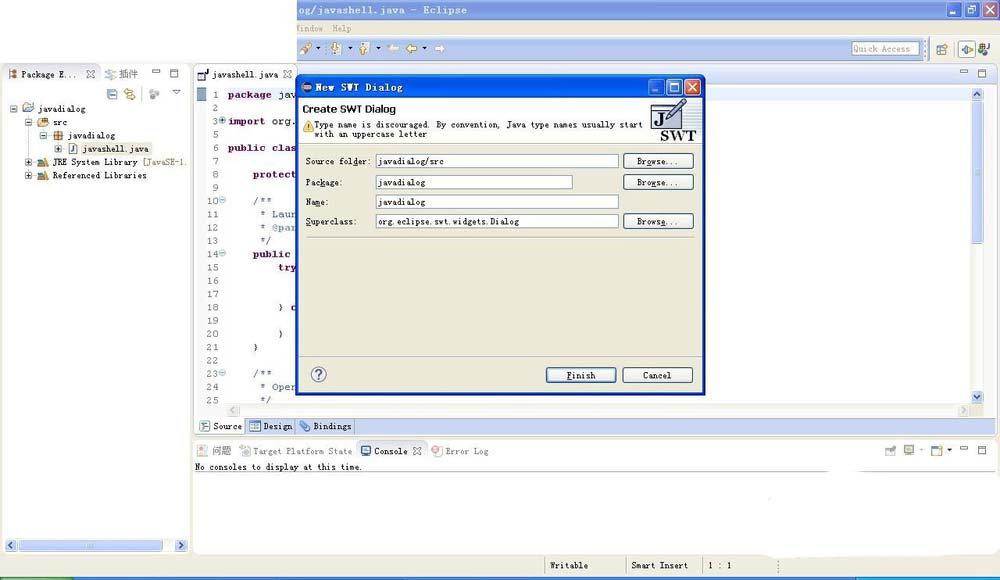Select the Run icon on the toolbar
The width and height of the screenshot is (1000, 580).
coord(363,48)
